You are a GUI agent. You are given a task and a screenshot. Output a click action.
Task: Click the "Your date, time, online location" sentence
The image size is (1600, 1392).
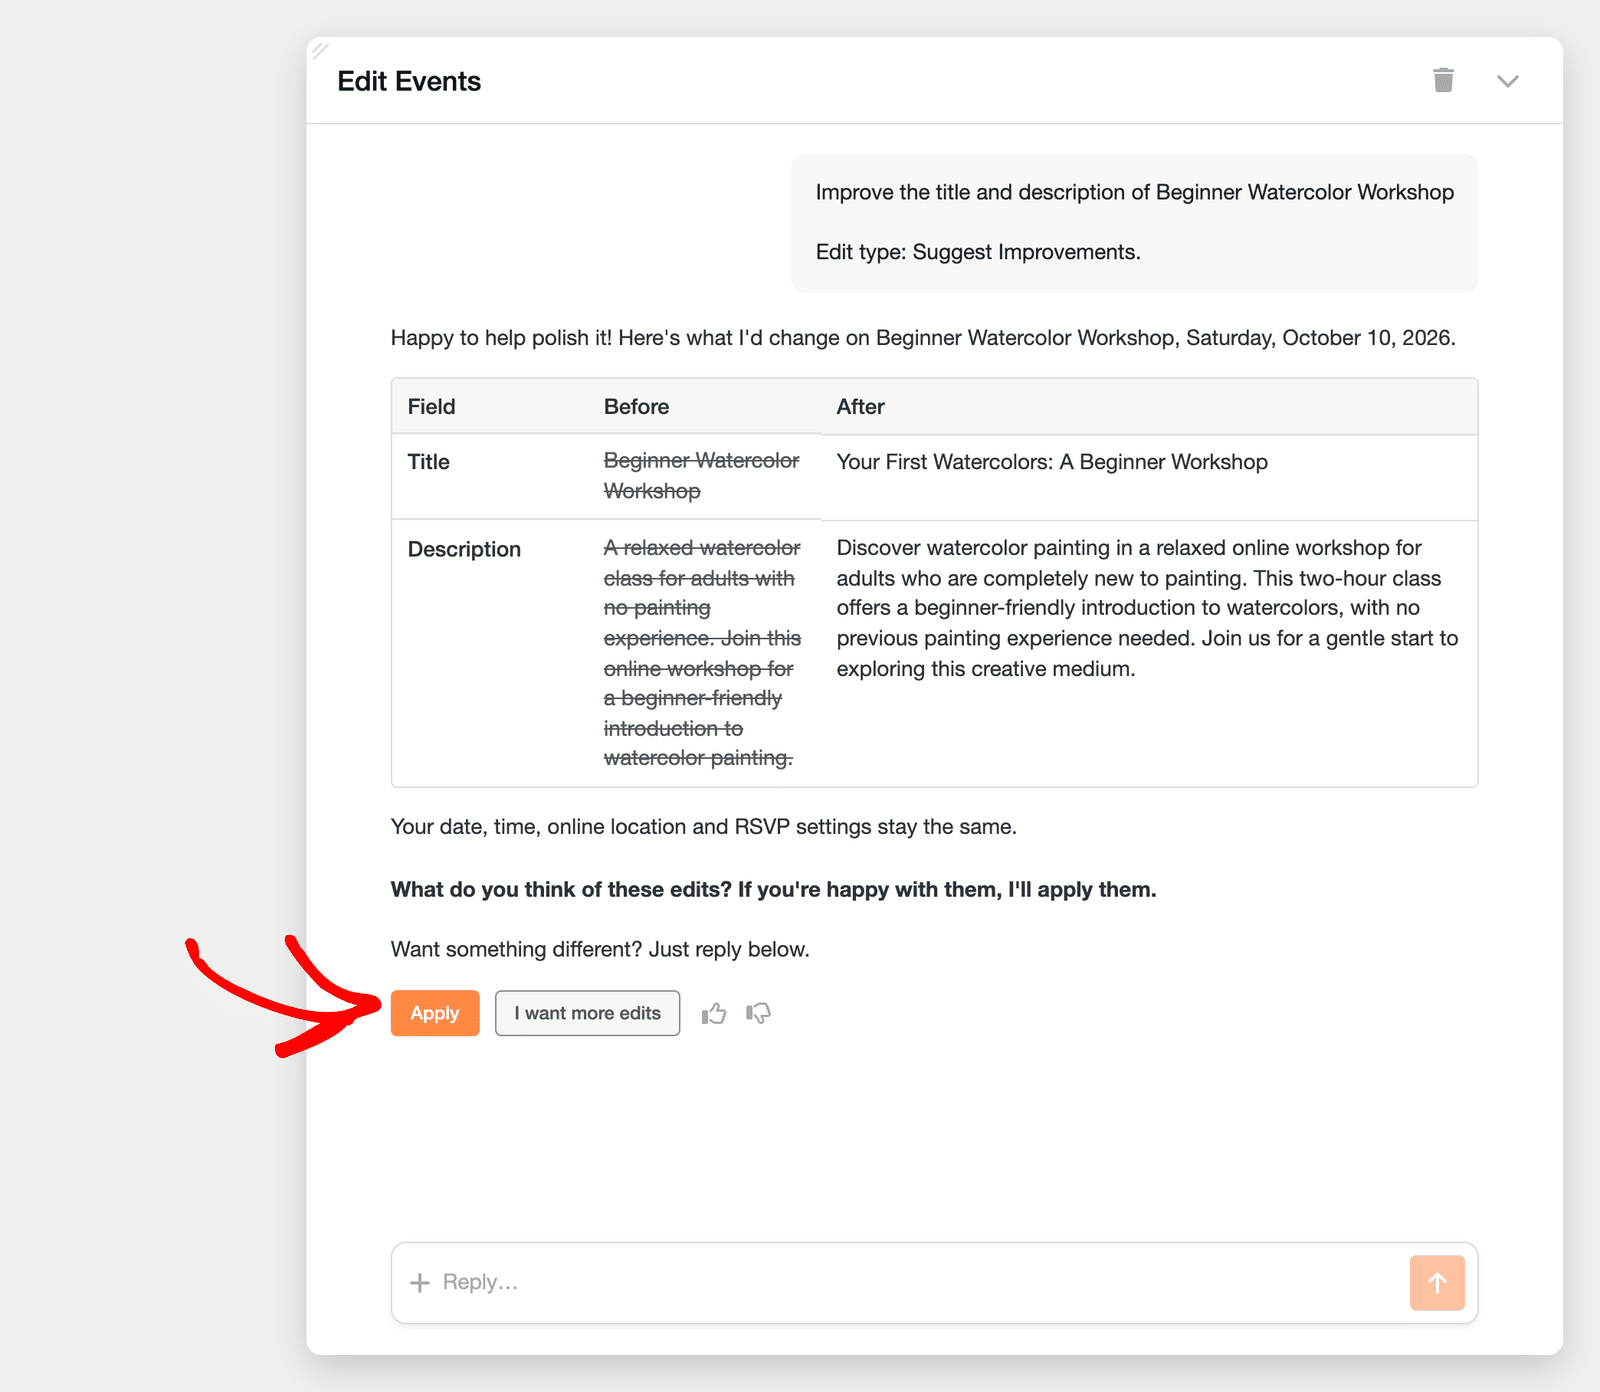coord(703,827)
